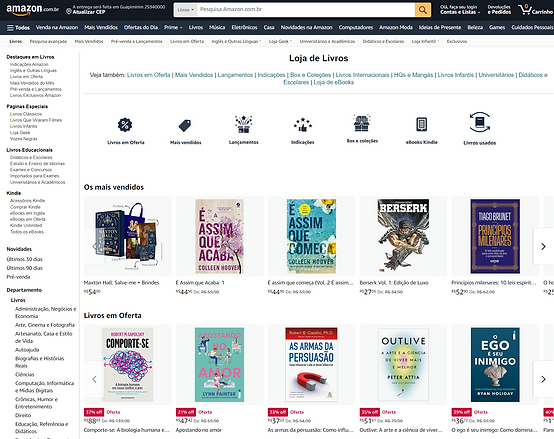
Task: Open the shopping cart Carrinho icon
Action: point(535,10)
